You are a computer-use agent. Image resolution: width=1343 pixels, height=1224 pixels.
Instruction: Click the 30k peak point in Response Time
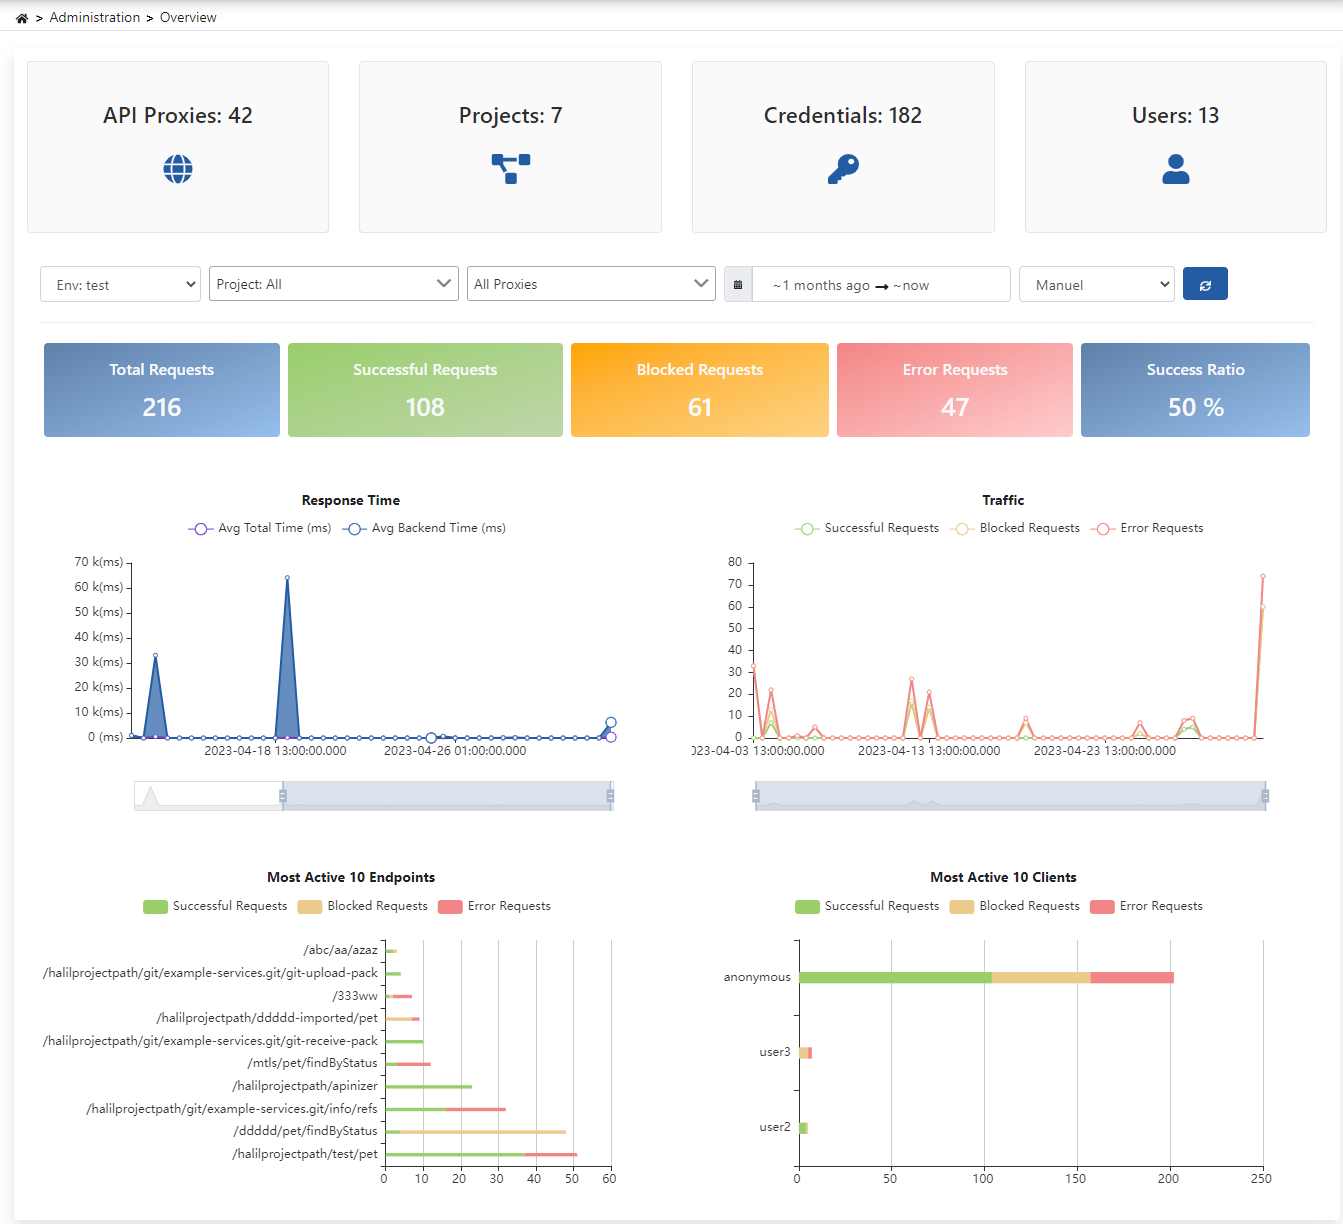coord(155,655)
